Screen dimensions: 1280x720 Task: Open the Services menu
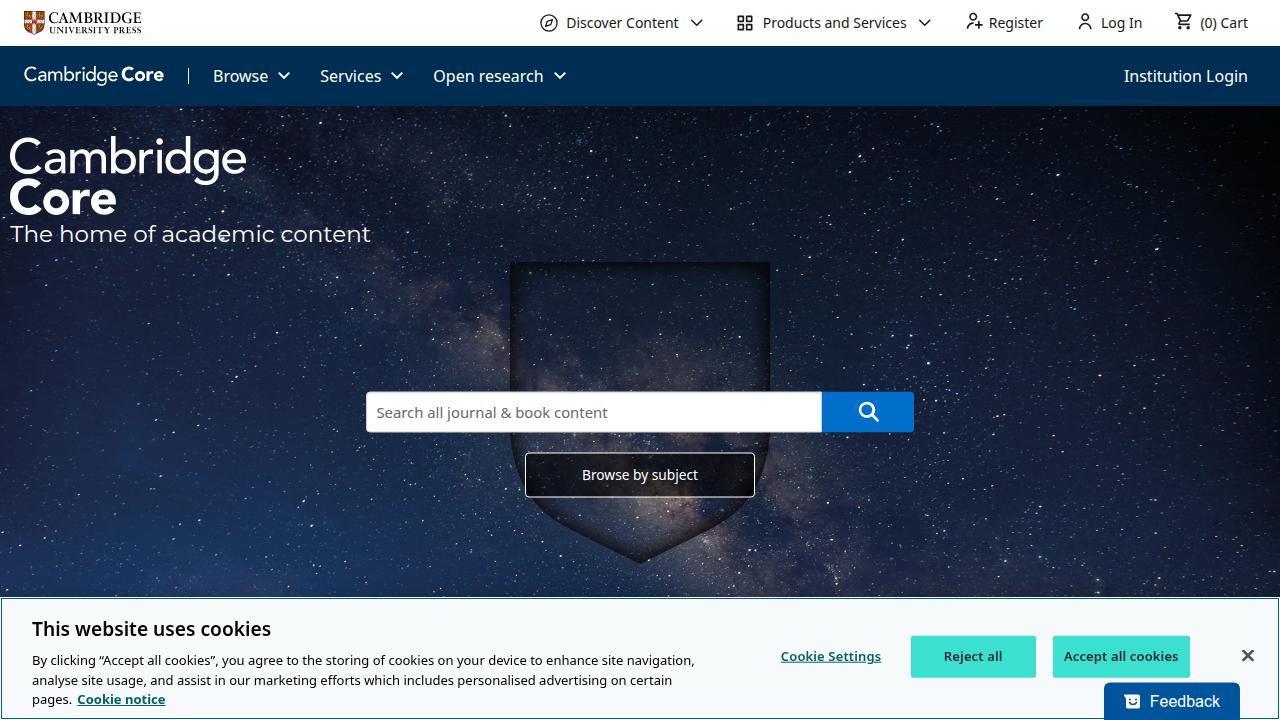click(x=362, y=76)
